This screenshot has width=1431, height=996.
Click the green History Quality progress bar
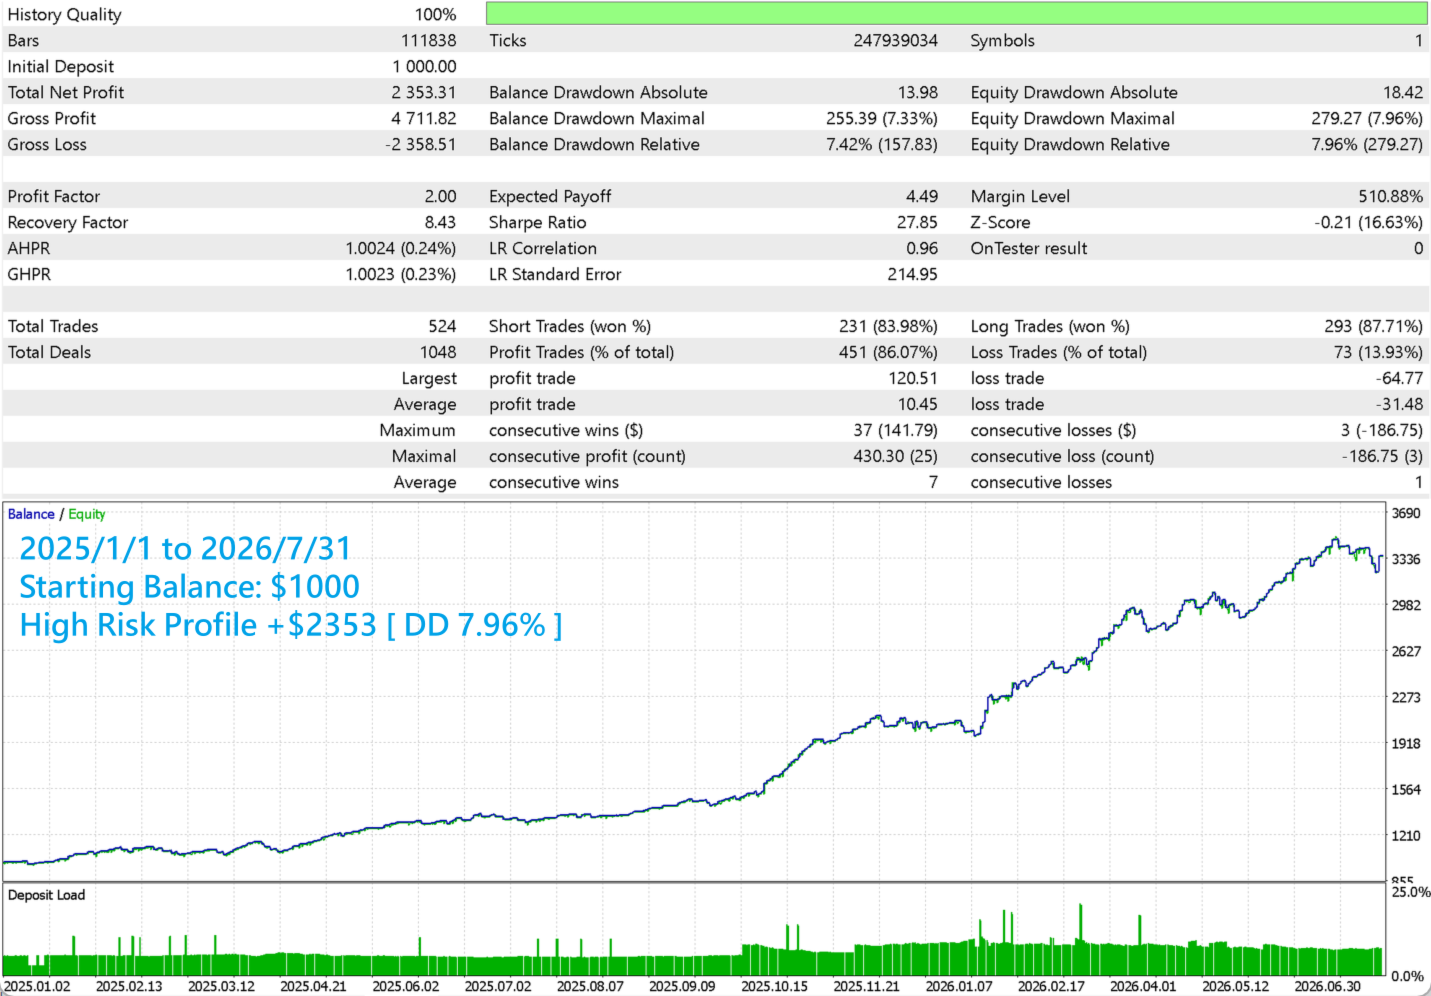click(x=956, y=13)
